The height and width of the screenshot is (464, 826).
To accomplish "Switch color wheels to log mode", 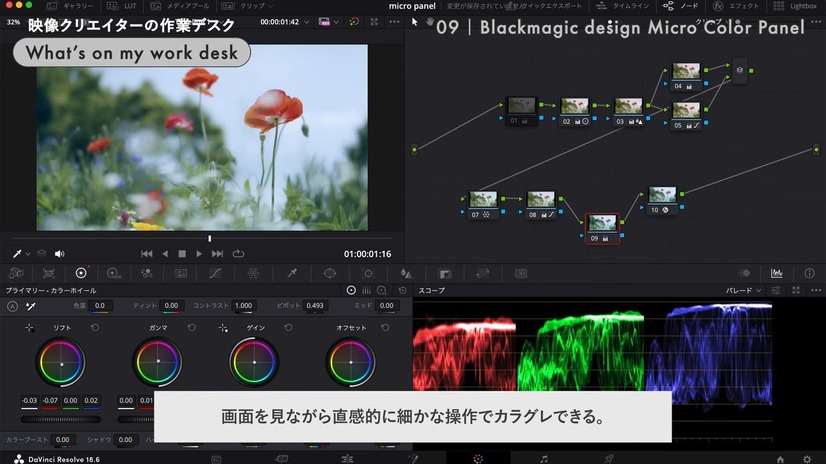I will point(382,290).
